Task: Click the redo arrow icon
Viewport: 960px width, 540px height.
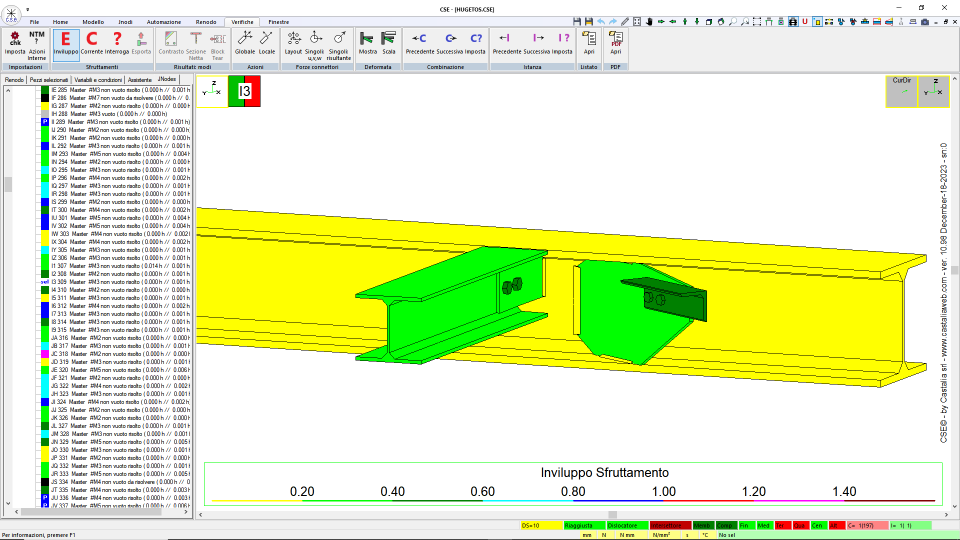Action: pyautogui.click(x=613, y=21)
